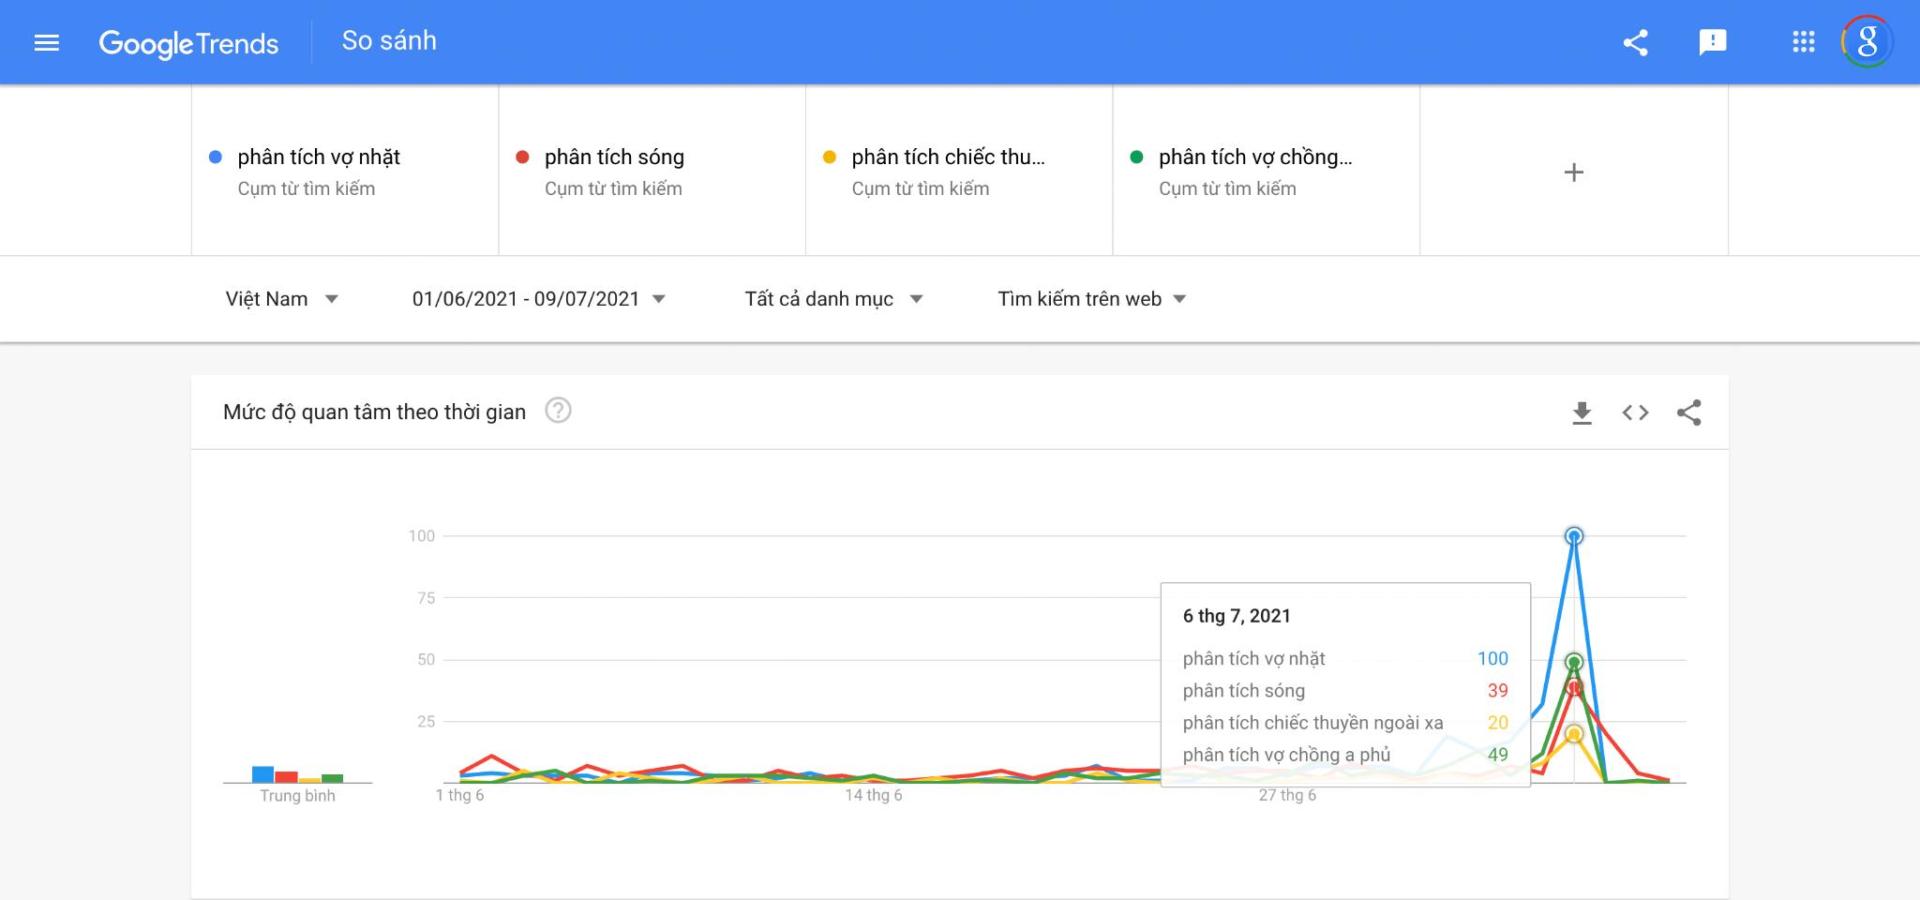
Task: Open the Google account avatar
Action: [x=1866, y=42]
